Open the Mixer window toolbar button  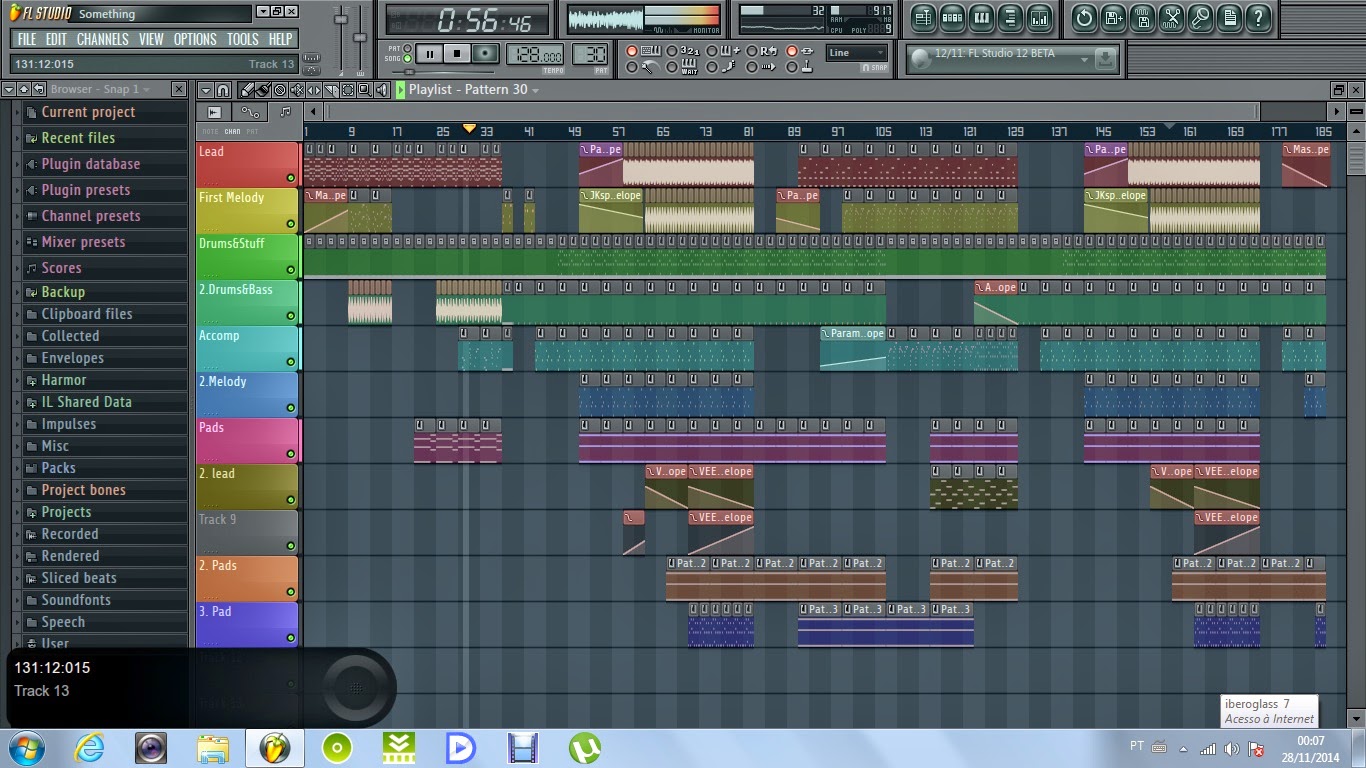pyautogui.click(x=1040, y=18)
